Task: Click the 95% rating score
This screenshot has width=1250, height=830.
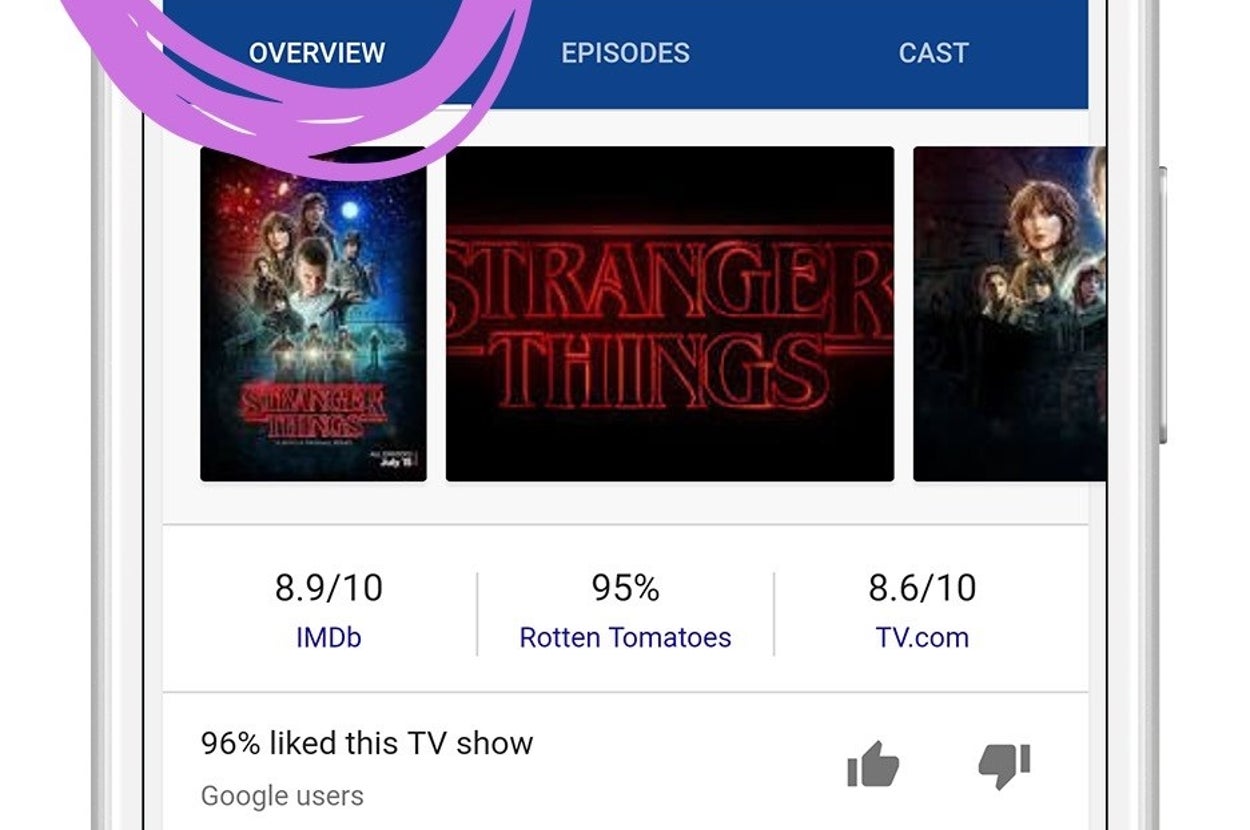Action: (x=625, y=588)
